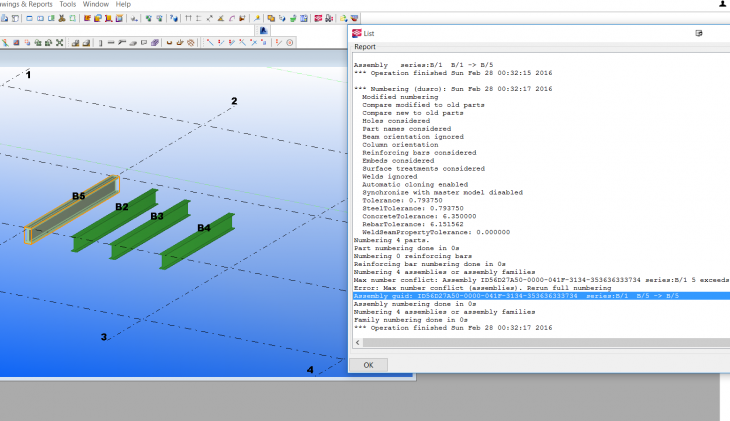Open the Help menu
This screenshot has height=421, width=730.
pyautogui.click(x=123, y=4)
